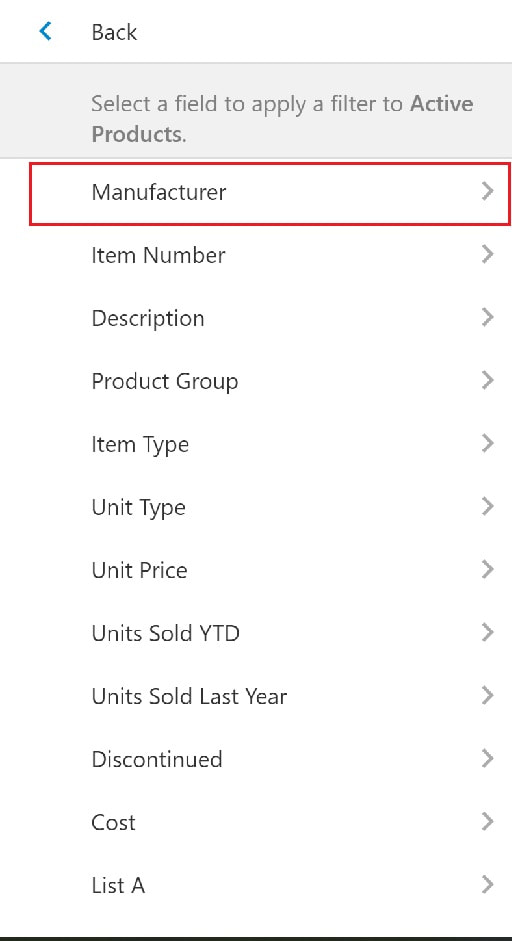
Task: Click the Item Type chevron icon
Action: click(x=487, y=443)
